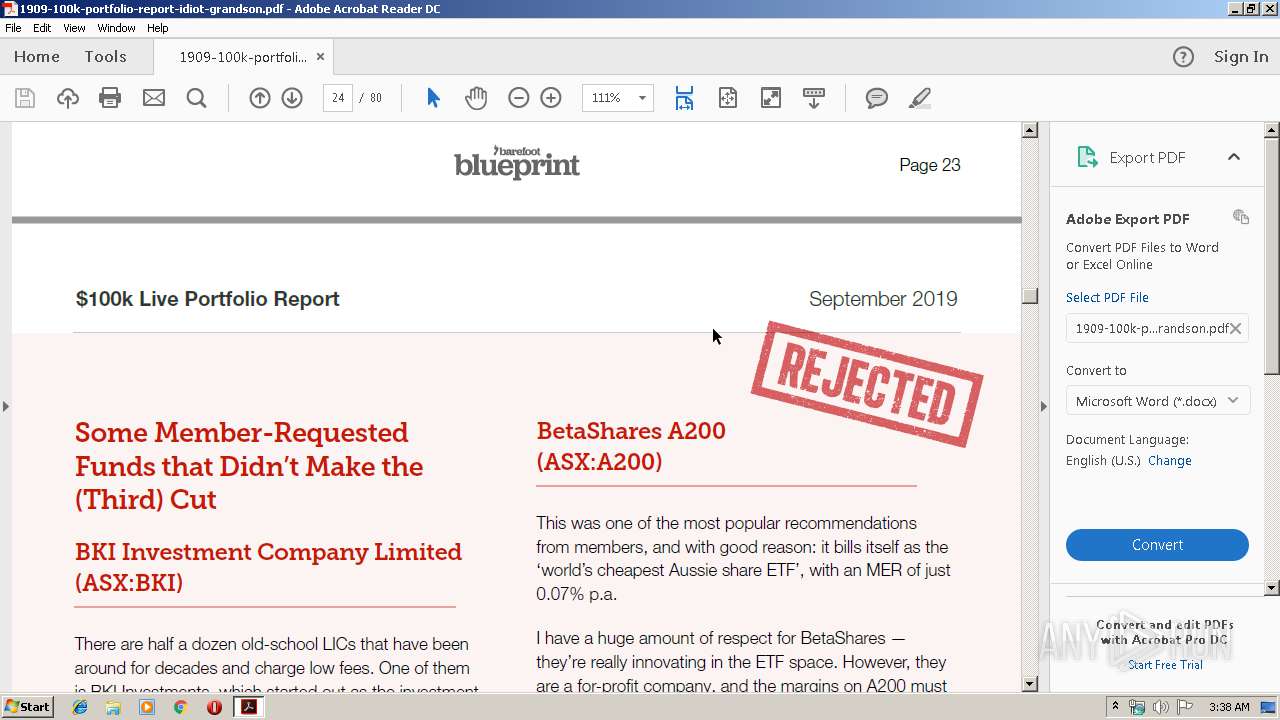Open the Window menu

coord(116,28)
